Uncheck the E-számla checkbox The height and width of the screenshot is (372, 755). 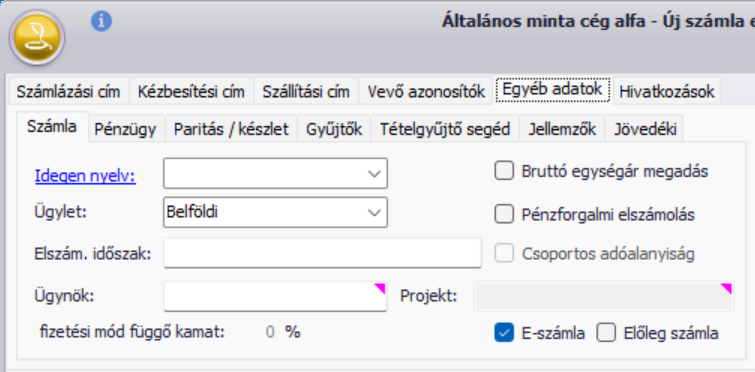point(504,333)
